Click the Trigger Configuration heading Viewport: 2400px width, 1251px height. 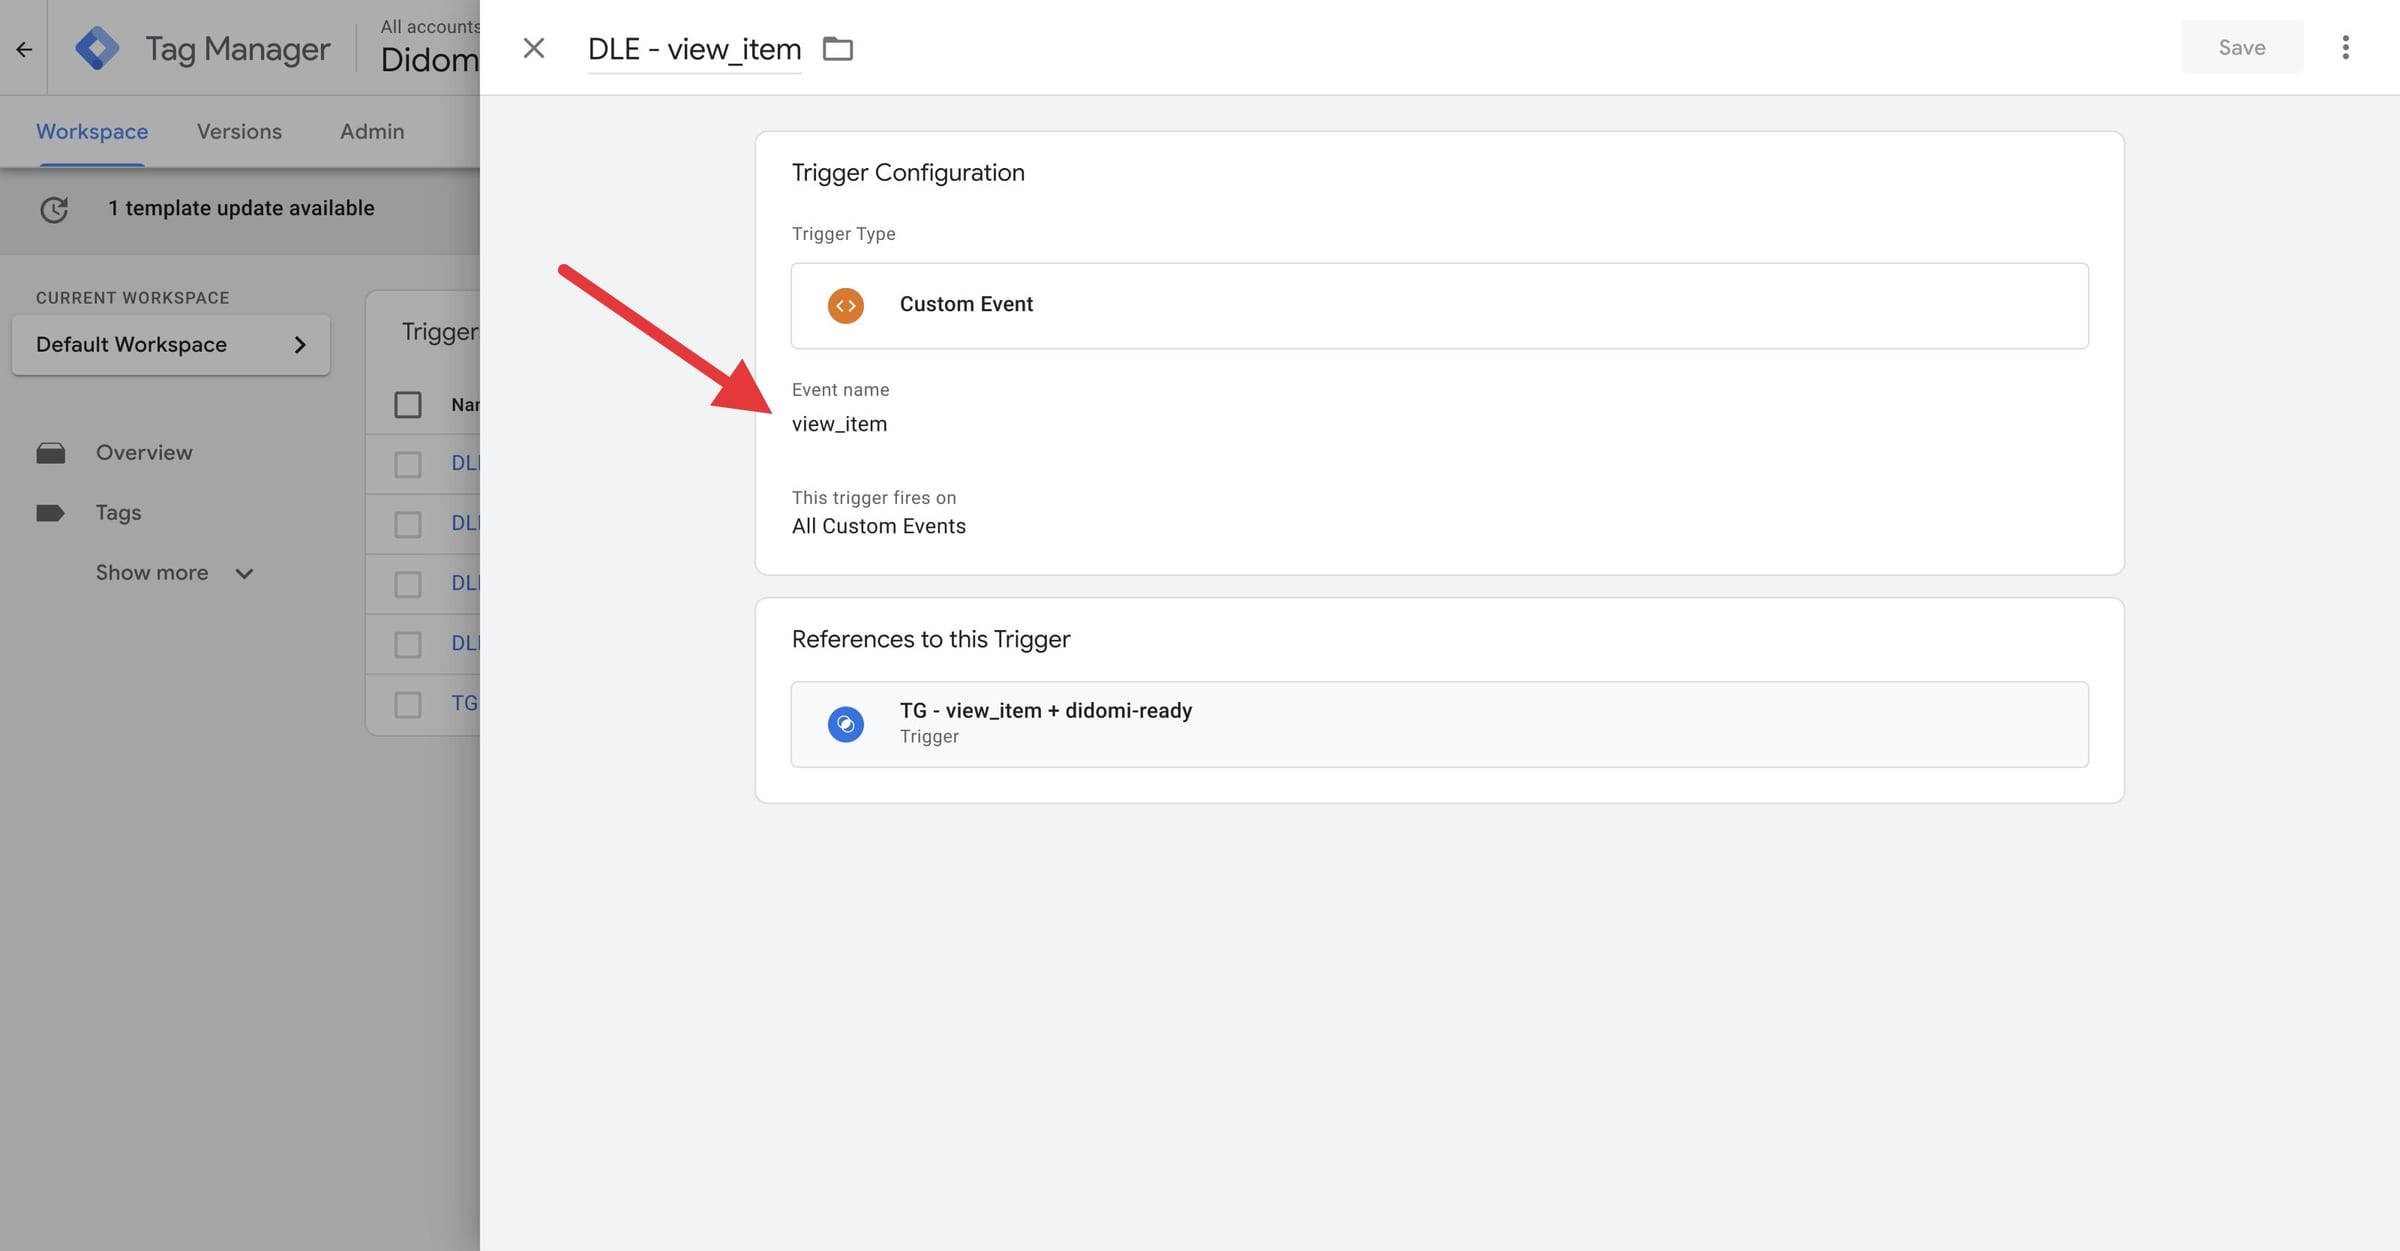tap(908, 173)
